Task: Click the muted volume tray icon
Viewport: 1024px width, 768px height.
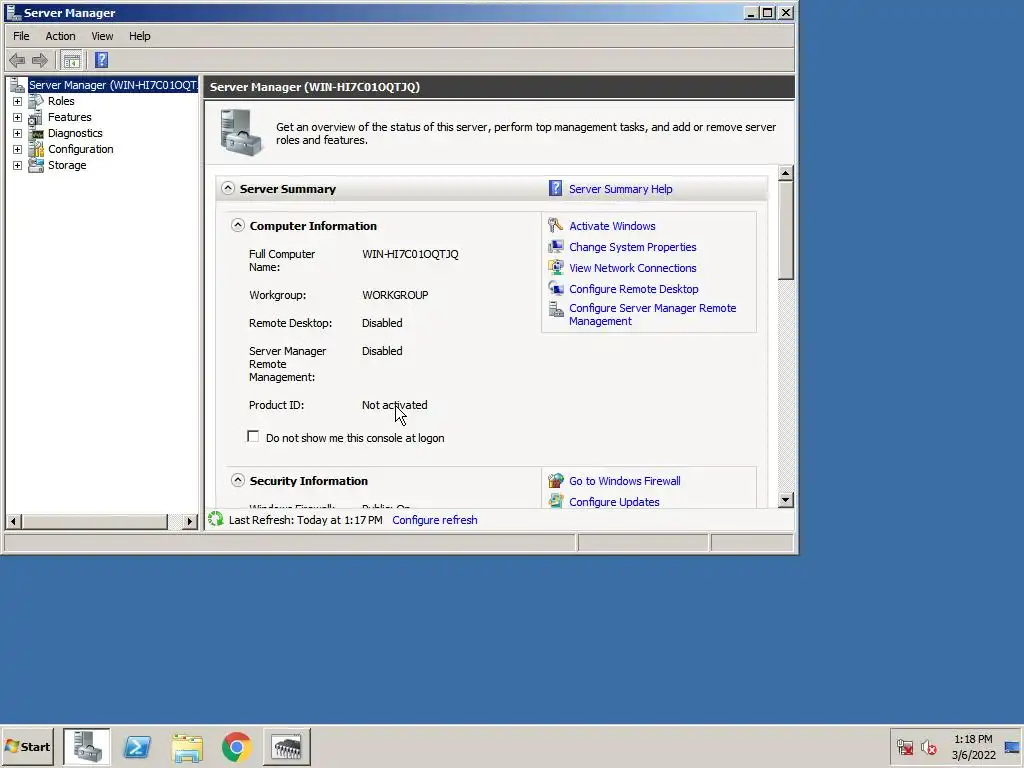Action: 928,746
